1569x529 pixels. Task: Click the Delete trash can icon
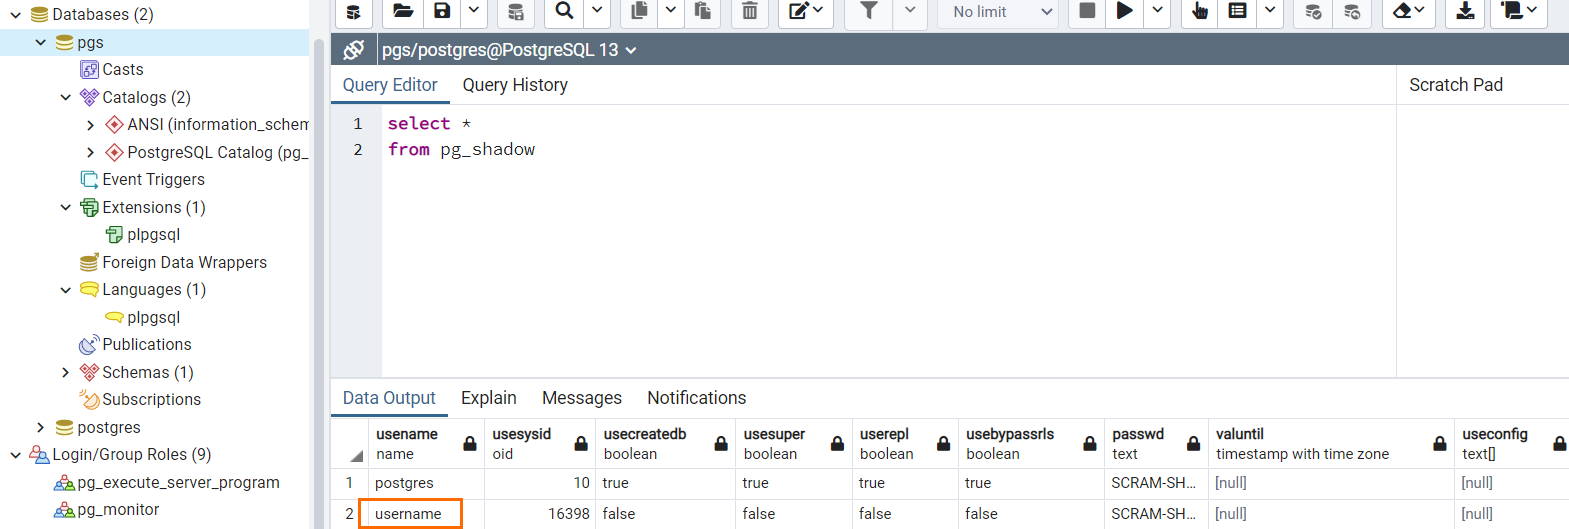(750, 11)
